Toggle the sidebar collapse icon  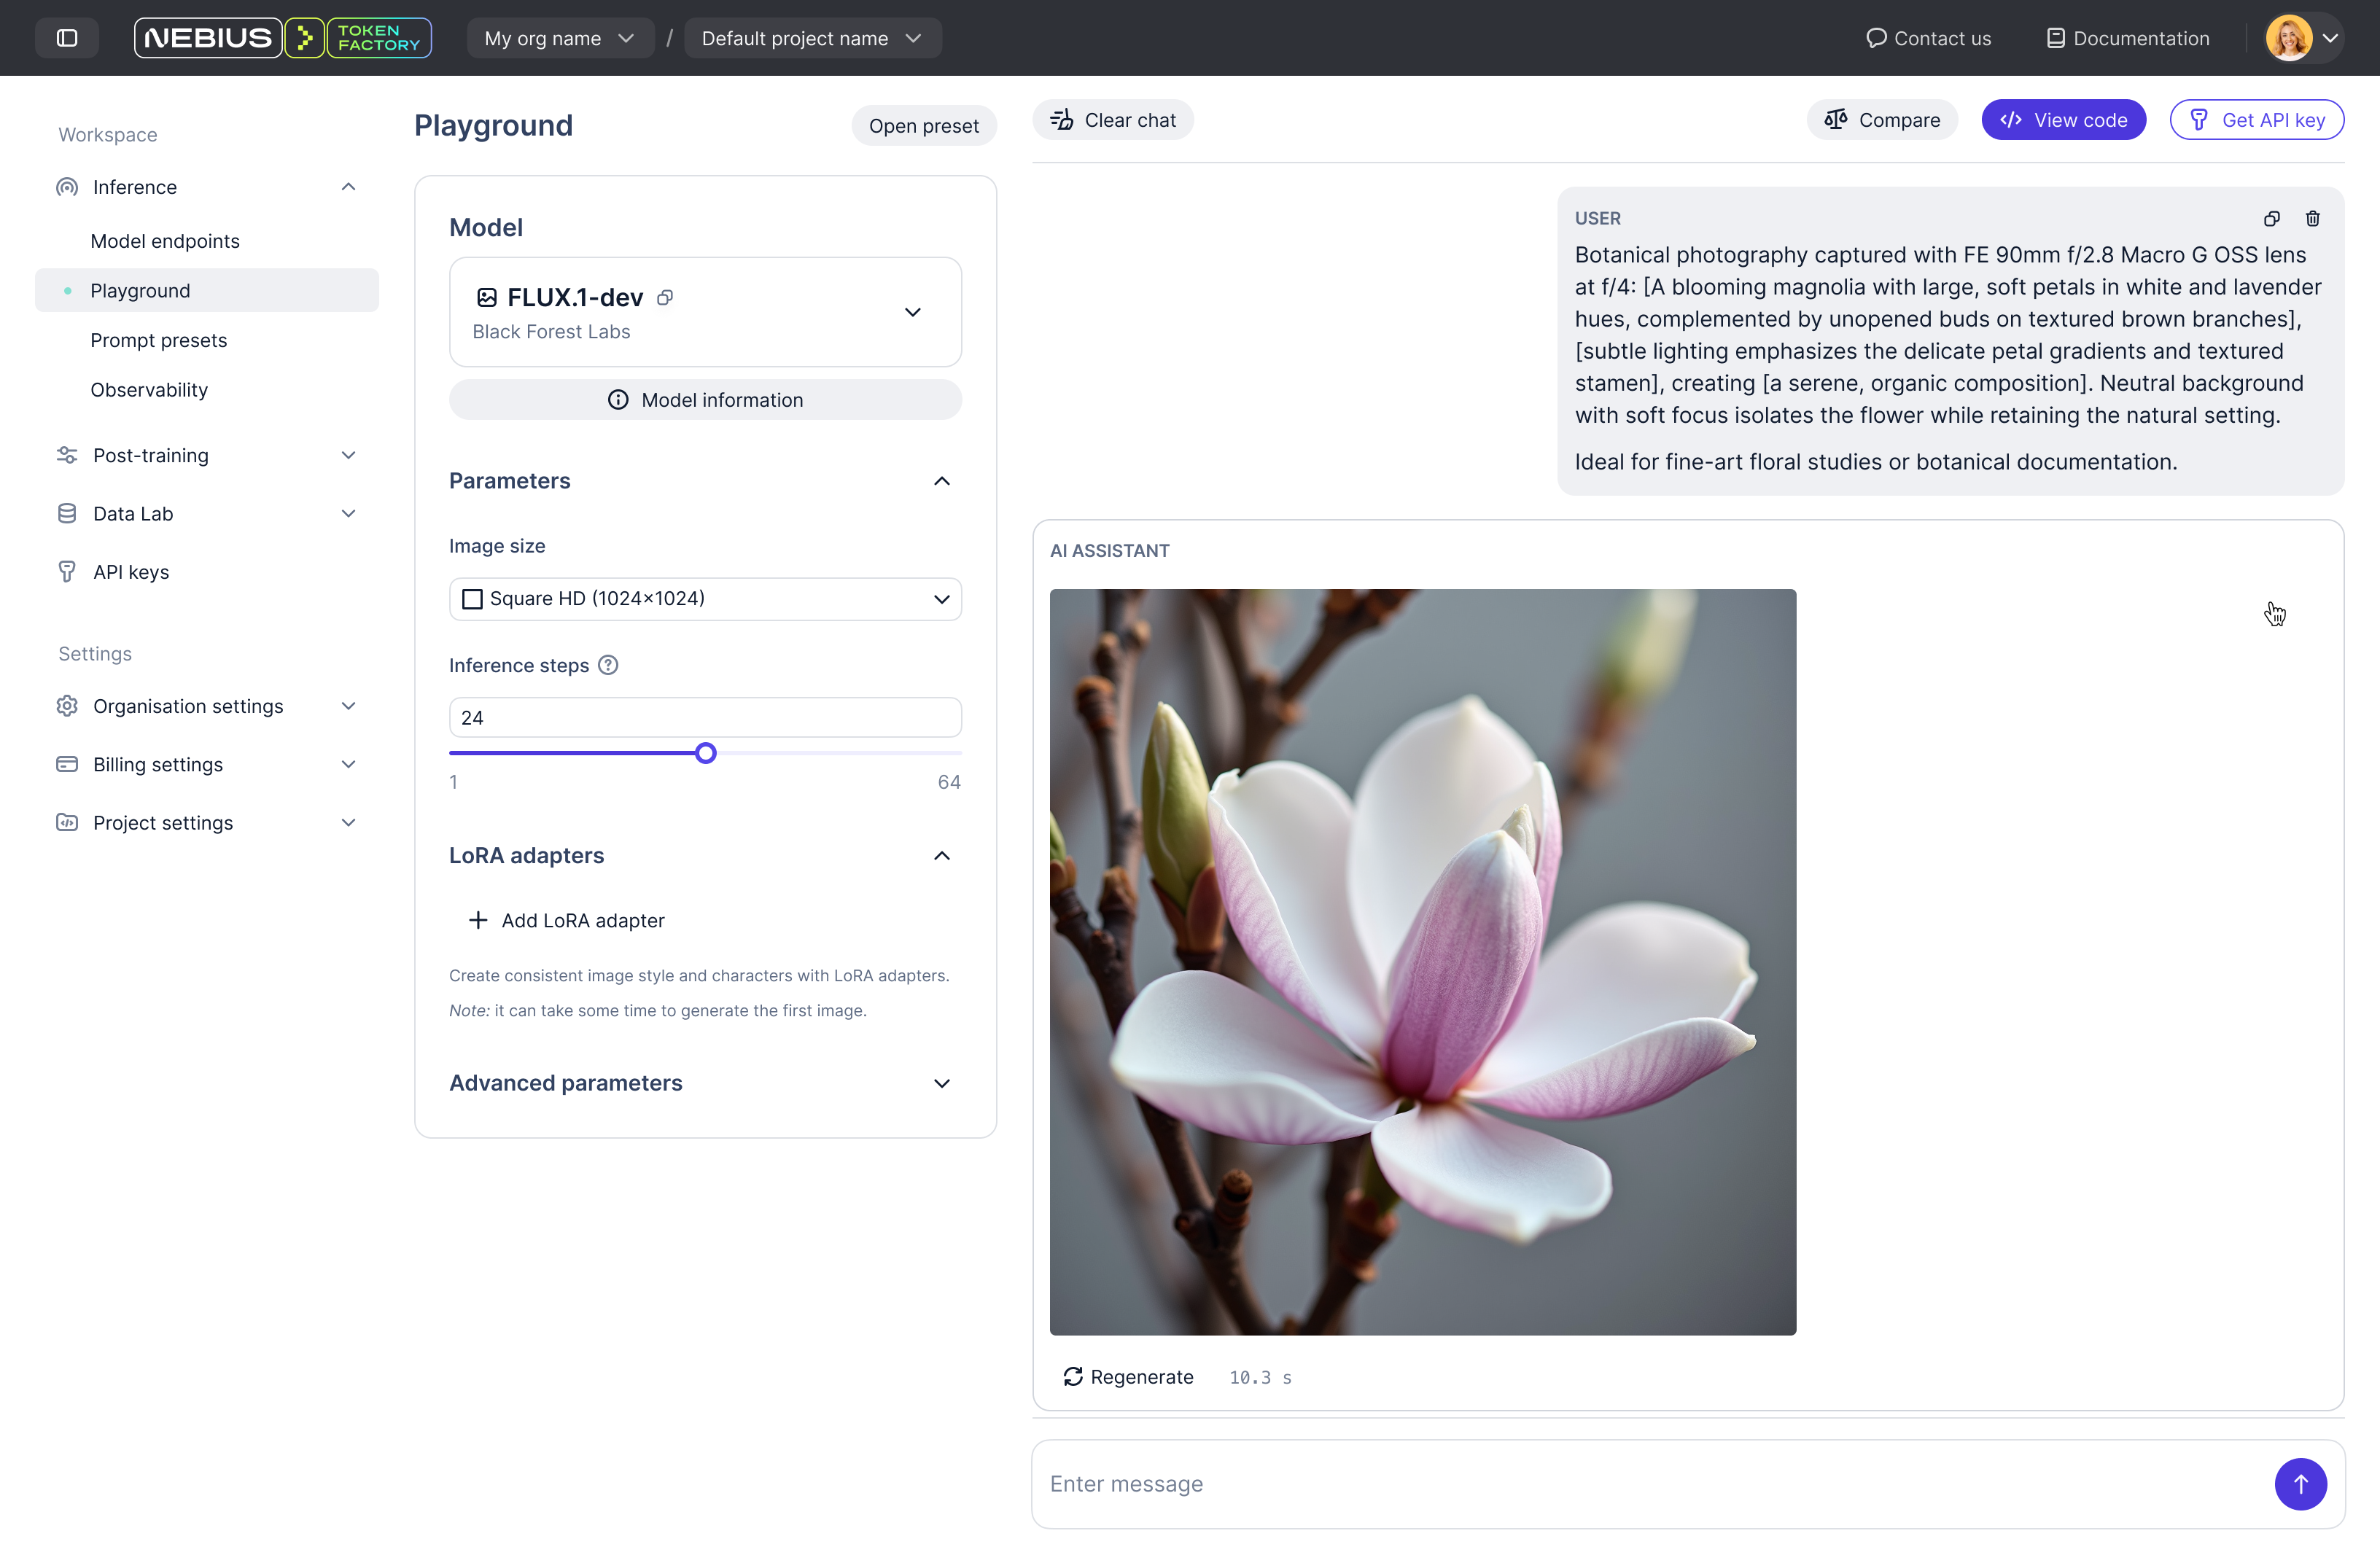67,38
